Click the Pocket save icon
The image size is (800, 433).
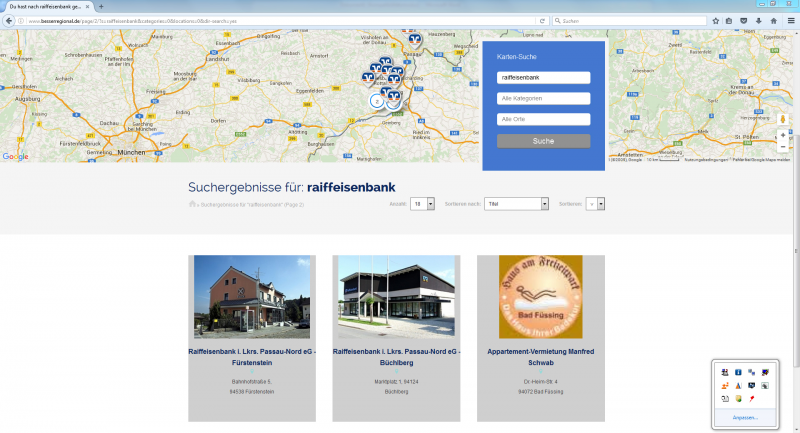(743, 20)
